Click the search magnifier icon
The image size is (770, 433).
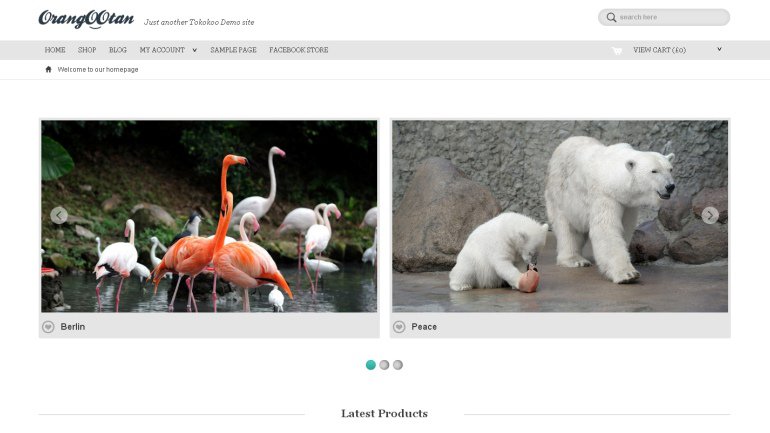[611, 17]
